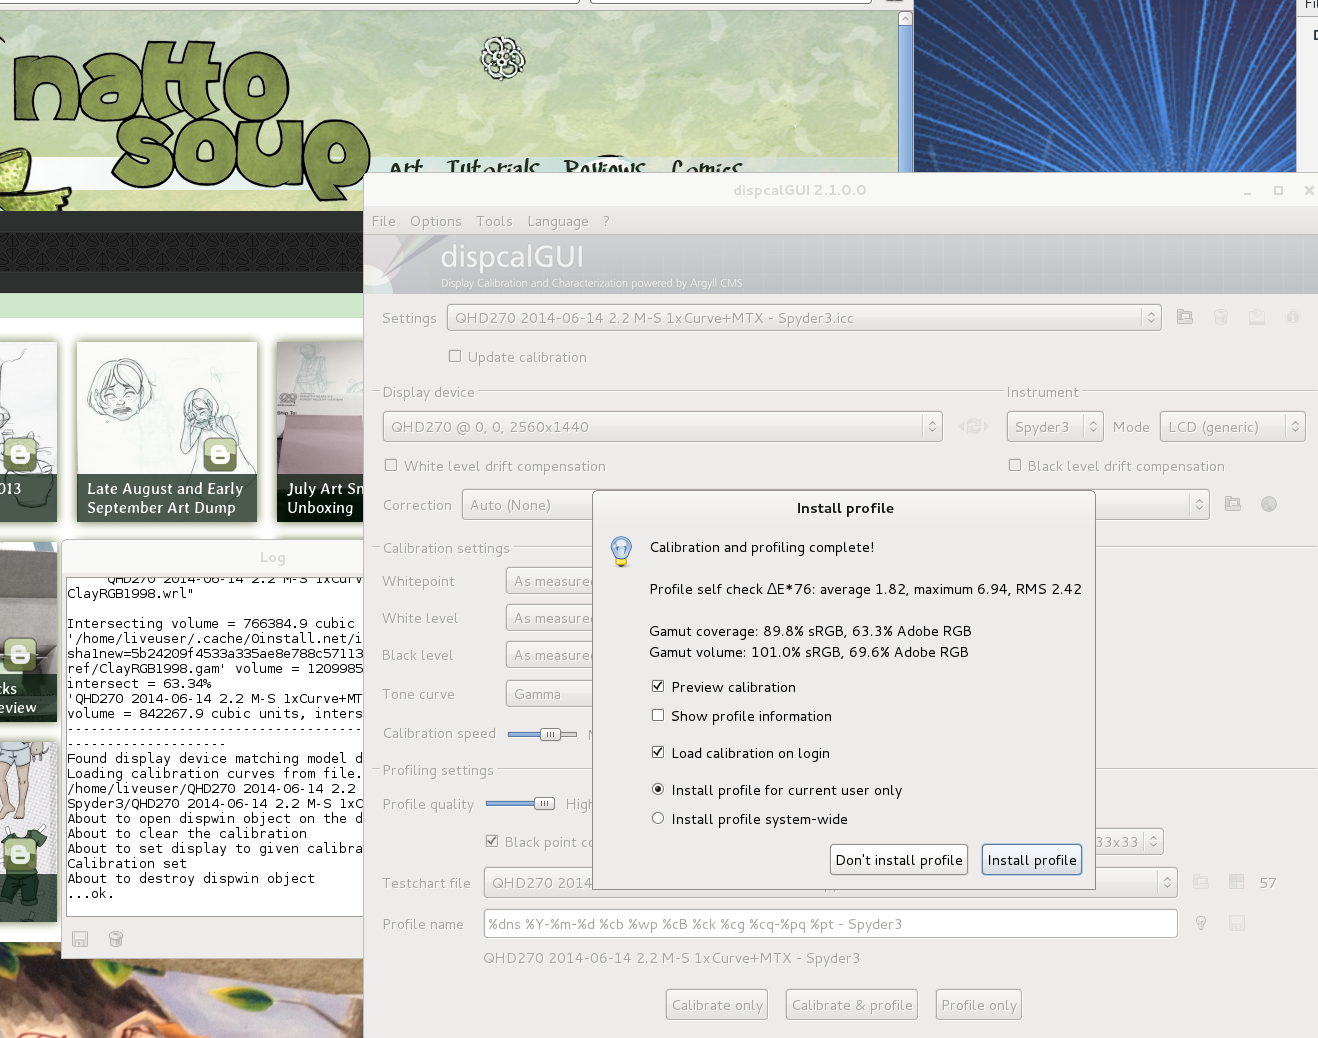The height and width of the screenshot is (1038, 1318).
Task: Minimize the dispcalGUI window
Action: coord(1248,191)
